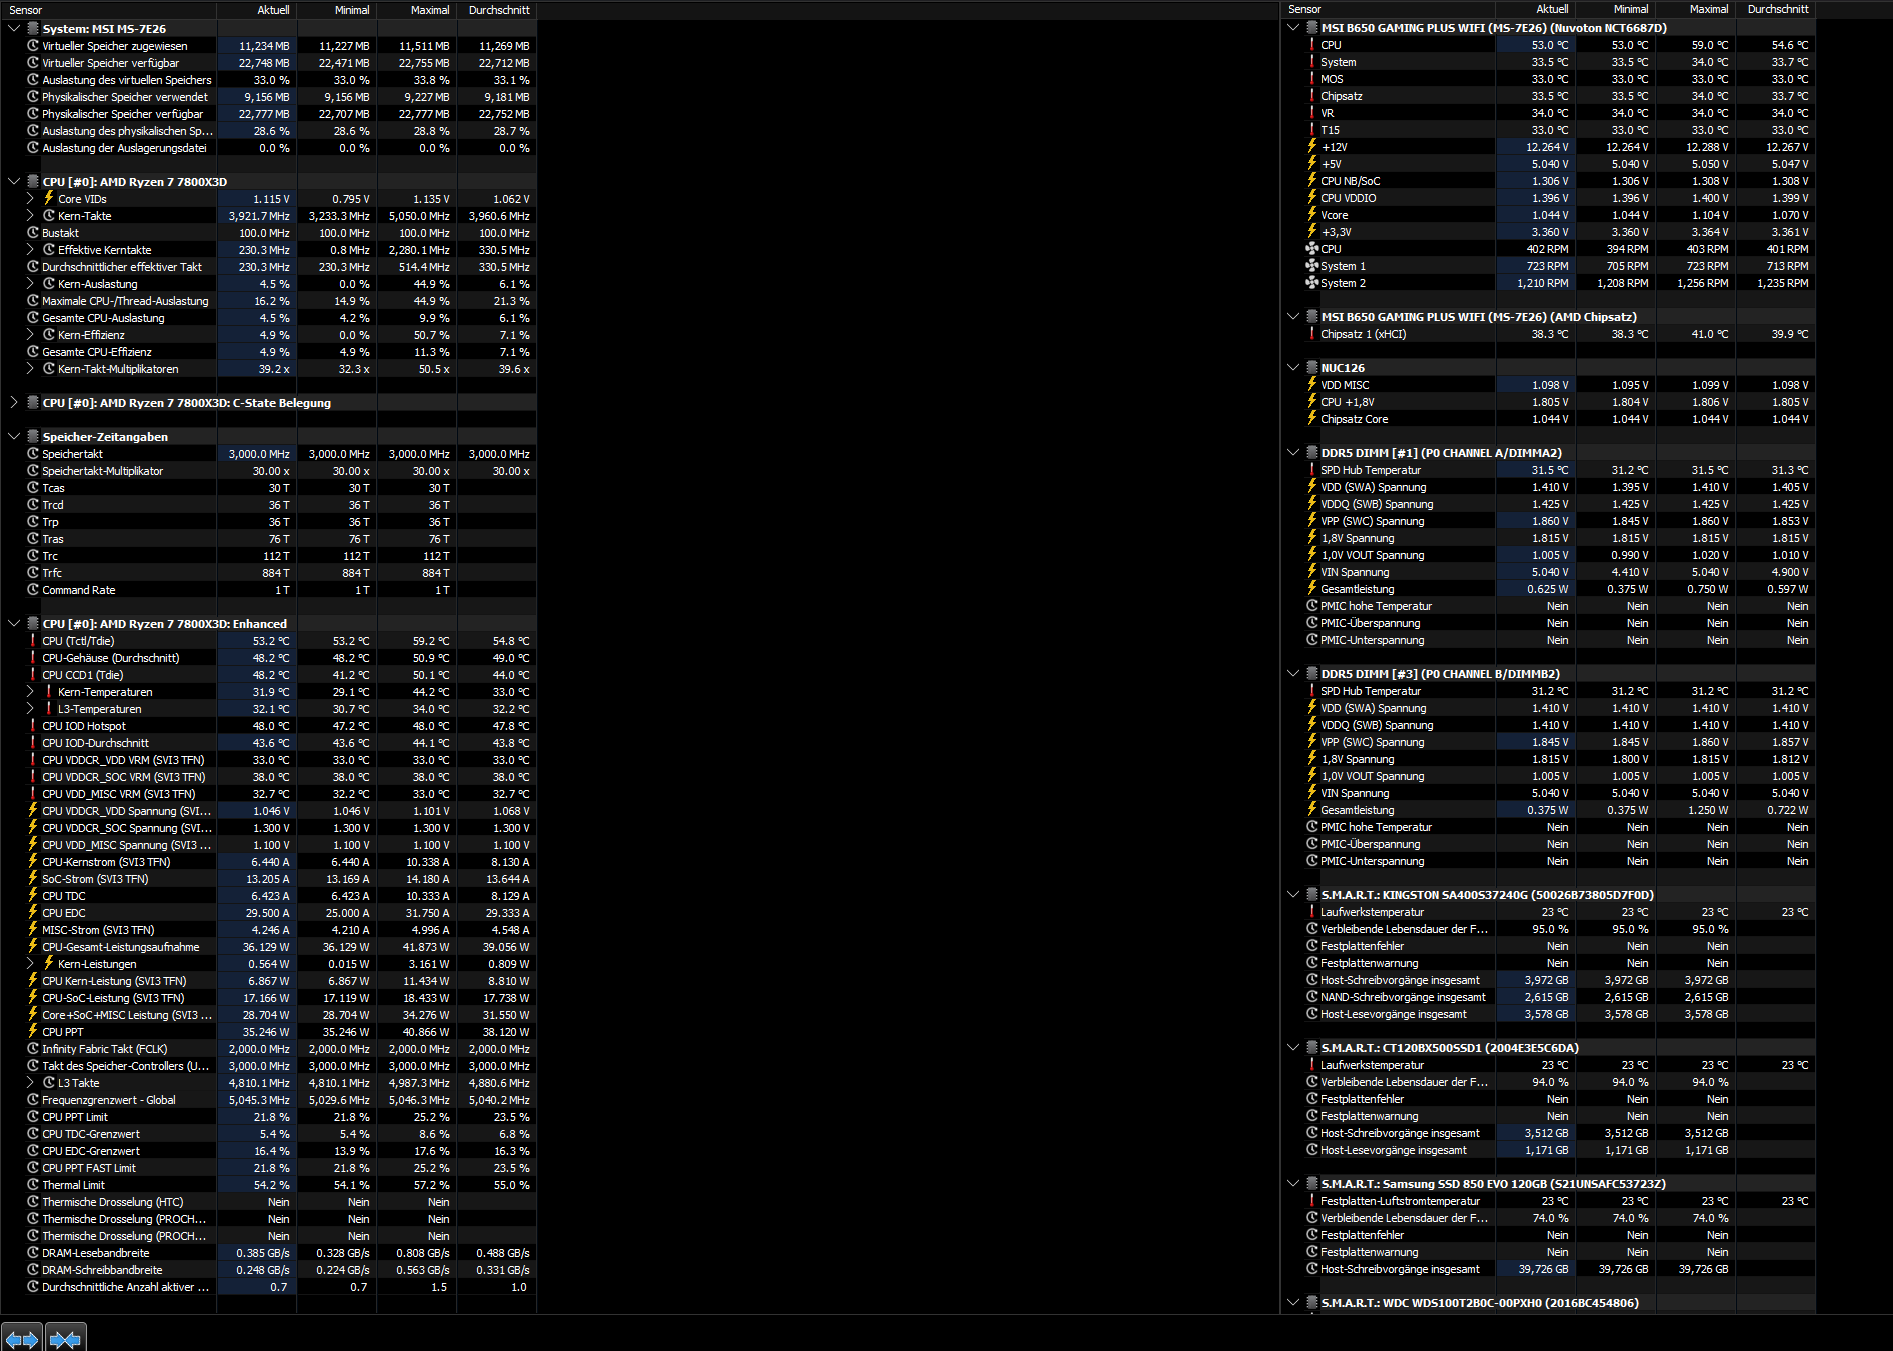The height and width of the screenshot is (1351, 1893).
Task: Click the 1,210 RPM value
Action: (1543, 283)
